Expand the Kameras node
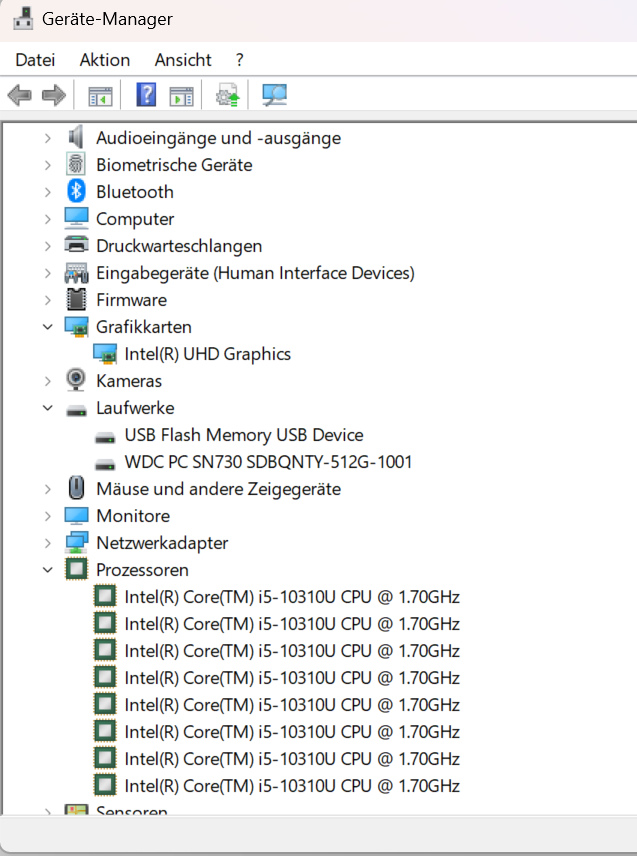The image size is (637, 856). pyautogui.click(x=48, y=381)
